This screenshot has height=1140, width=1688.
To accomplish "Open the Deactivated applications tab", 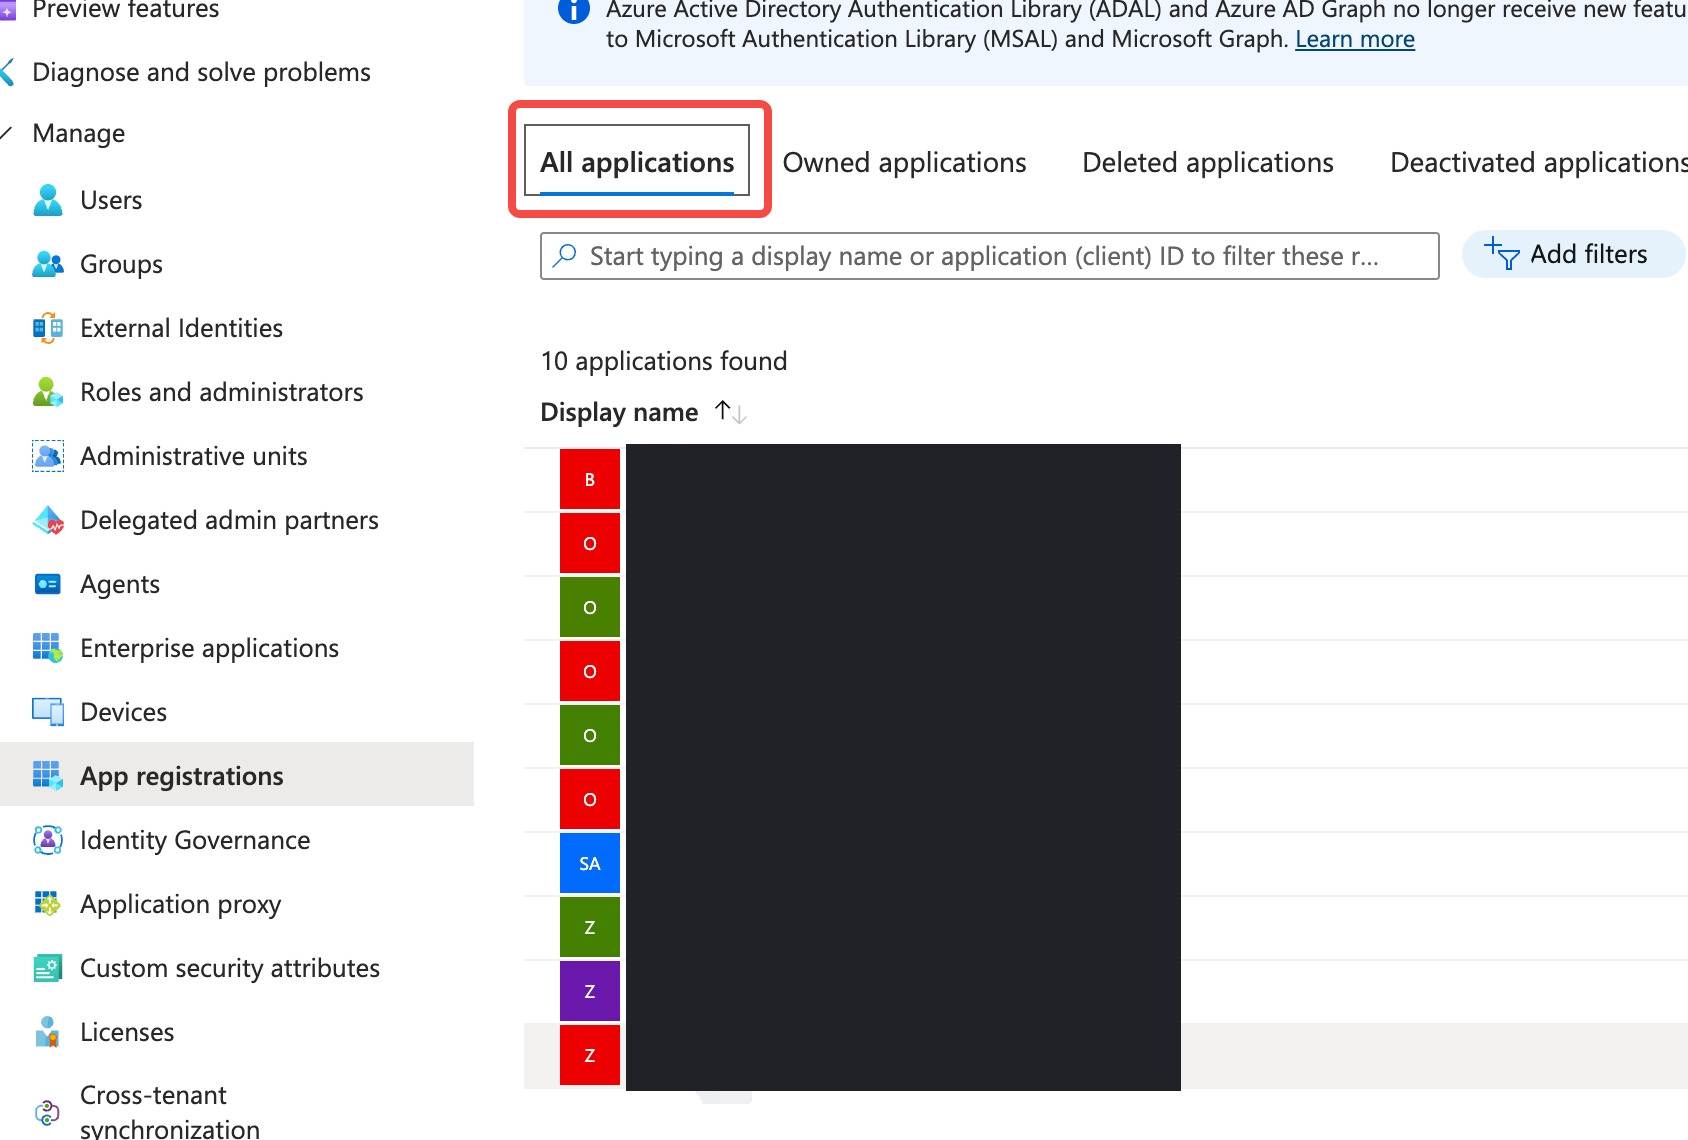I will (1539, 163).
